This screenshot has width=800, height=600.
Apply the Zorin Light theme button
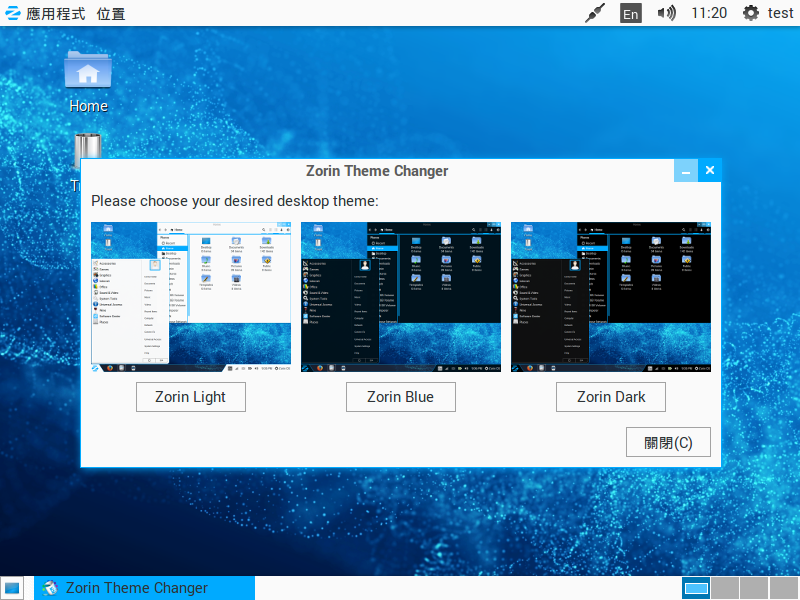pos(191,397)
